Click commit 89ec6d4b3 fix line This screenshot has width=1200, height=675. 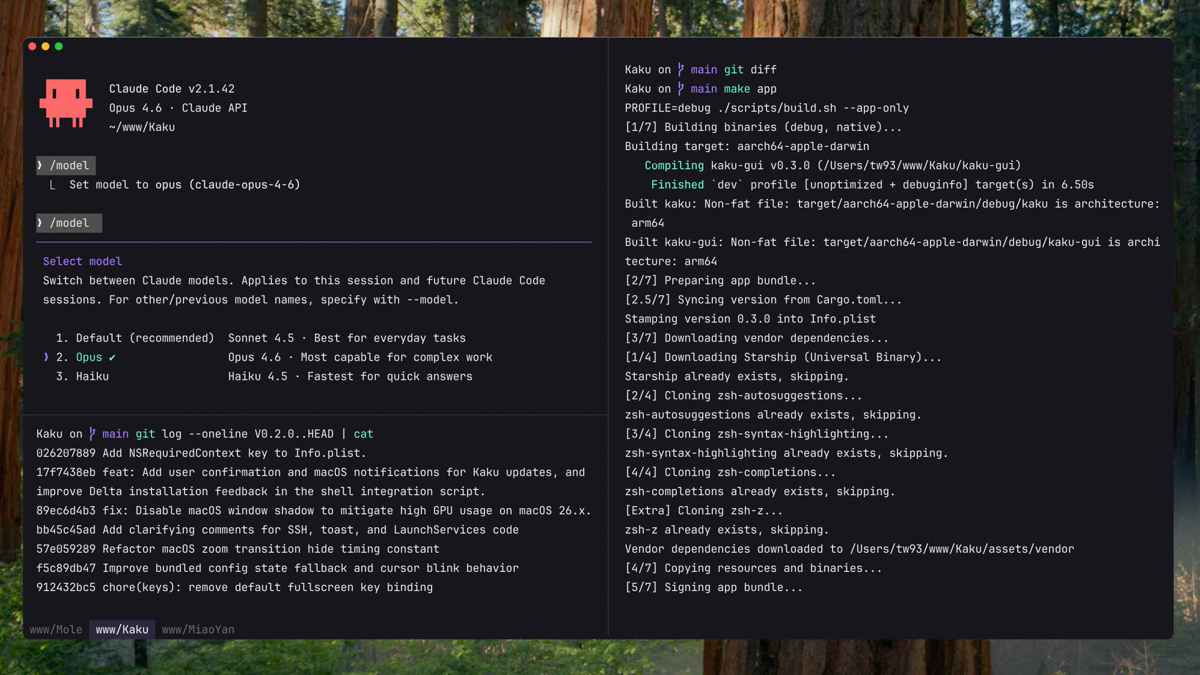pyautogui.click(x=314, y=511)
